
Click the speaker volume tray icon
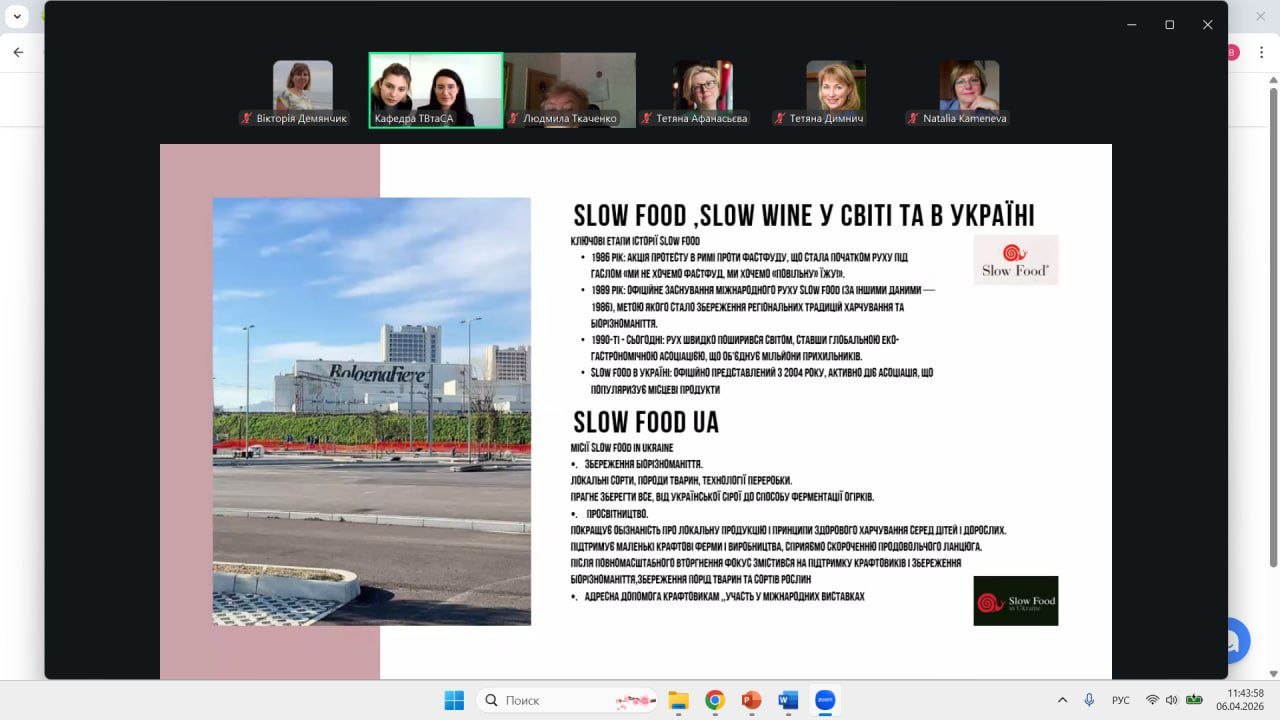pyautogui.click(x=1171, y=700)
